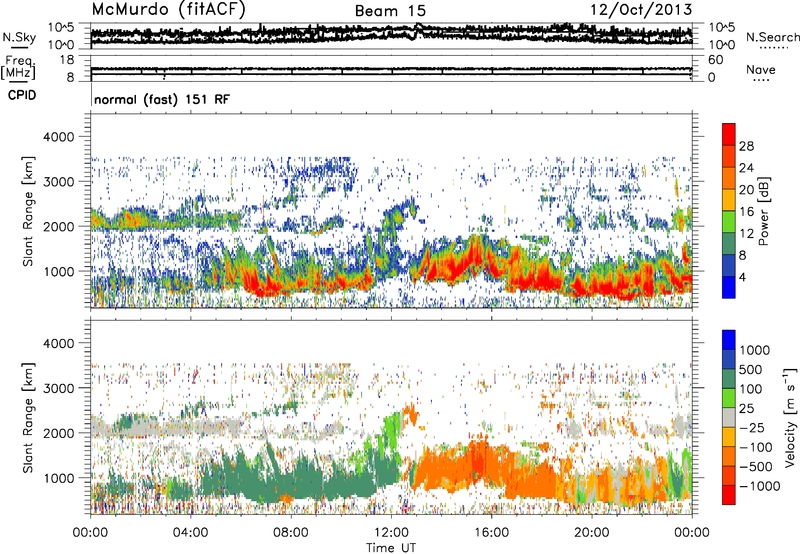Select the gray -25 to 25 velocity swatch
800x554 pixels.
pos(729,417)
